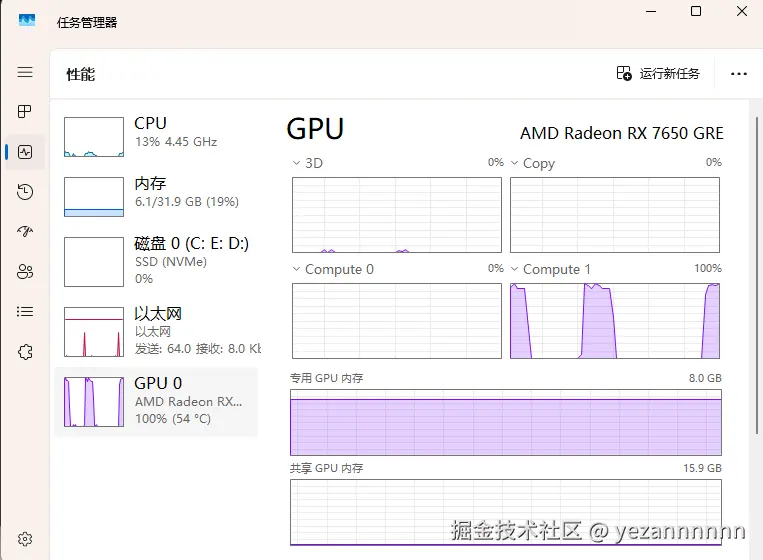
Task: Open the Processes page icon
Action: pyautogui.click(x=25, y=112)
